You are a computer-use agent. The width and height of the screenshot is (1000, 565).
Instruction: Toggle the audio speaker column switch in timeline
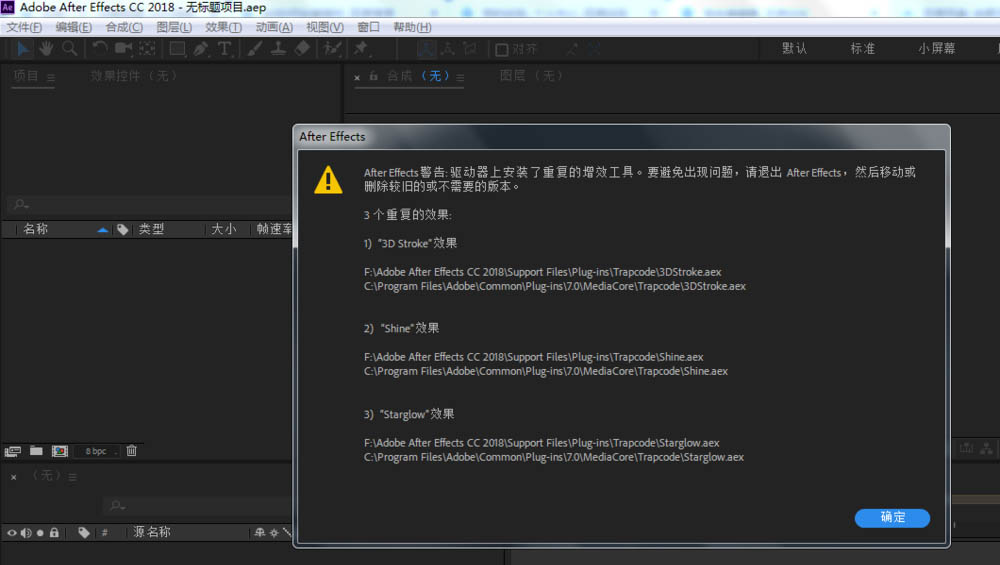coord(26,532)
